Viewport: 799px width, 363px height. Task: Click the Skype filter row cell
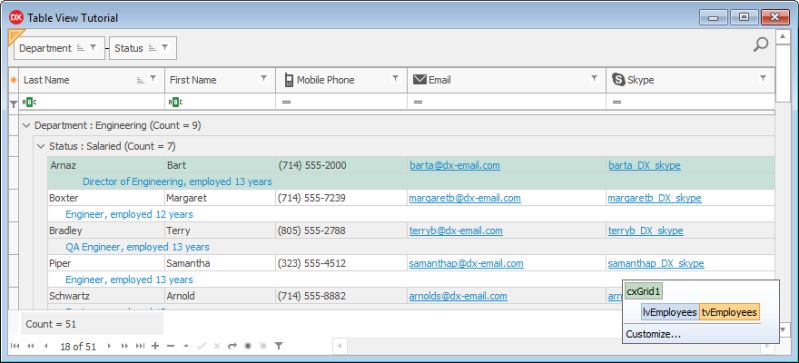tap(690, 102)
